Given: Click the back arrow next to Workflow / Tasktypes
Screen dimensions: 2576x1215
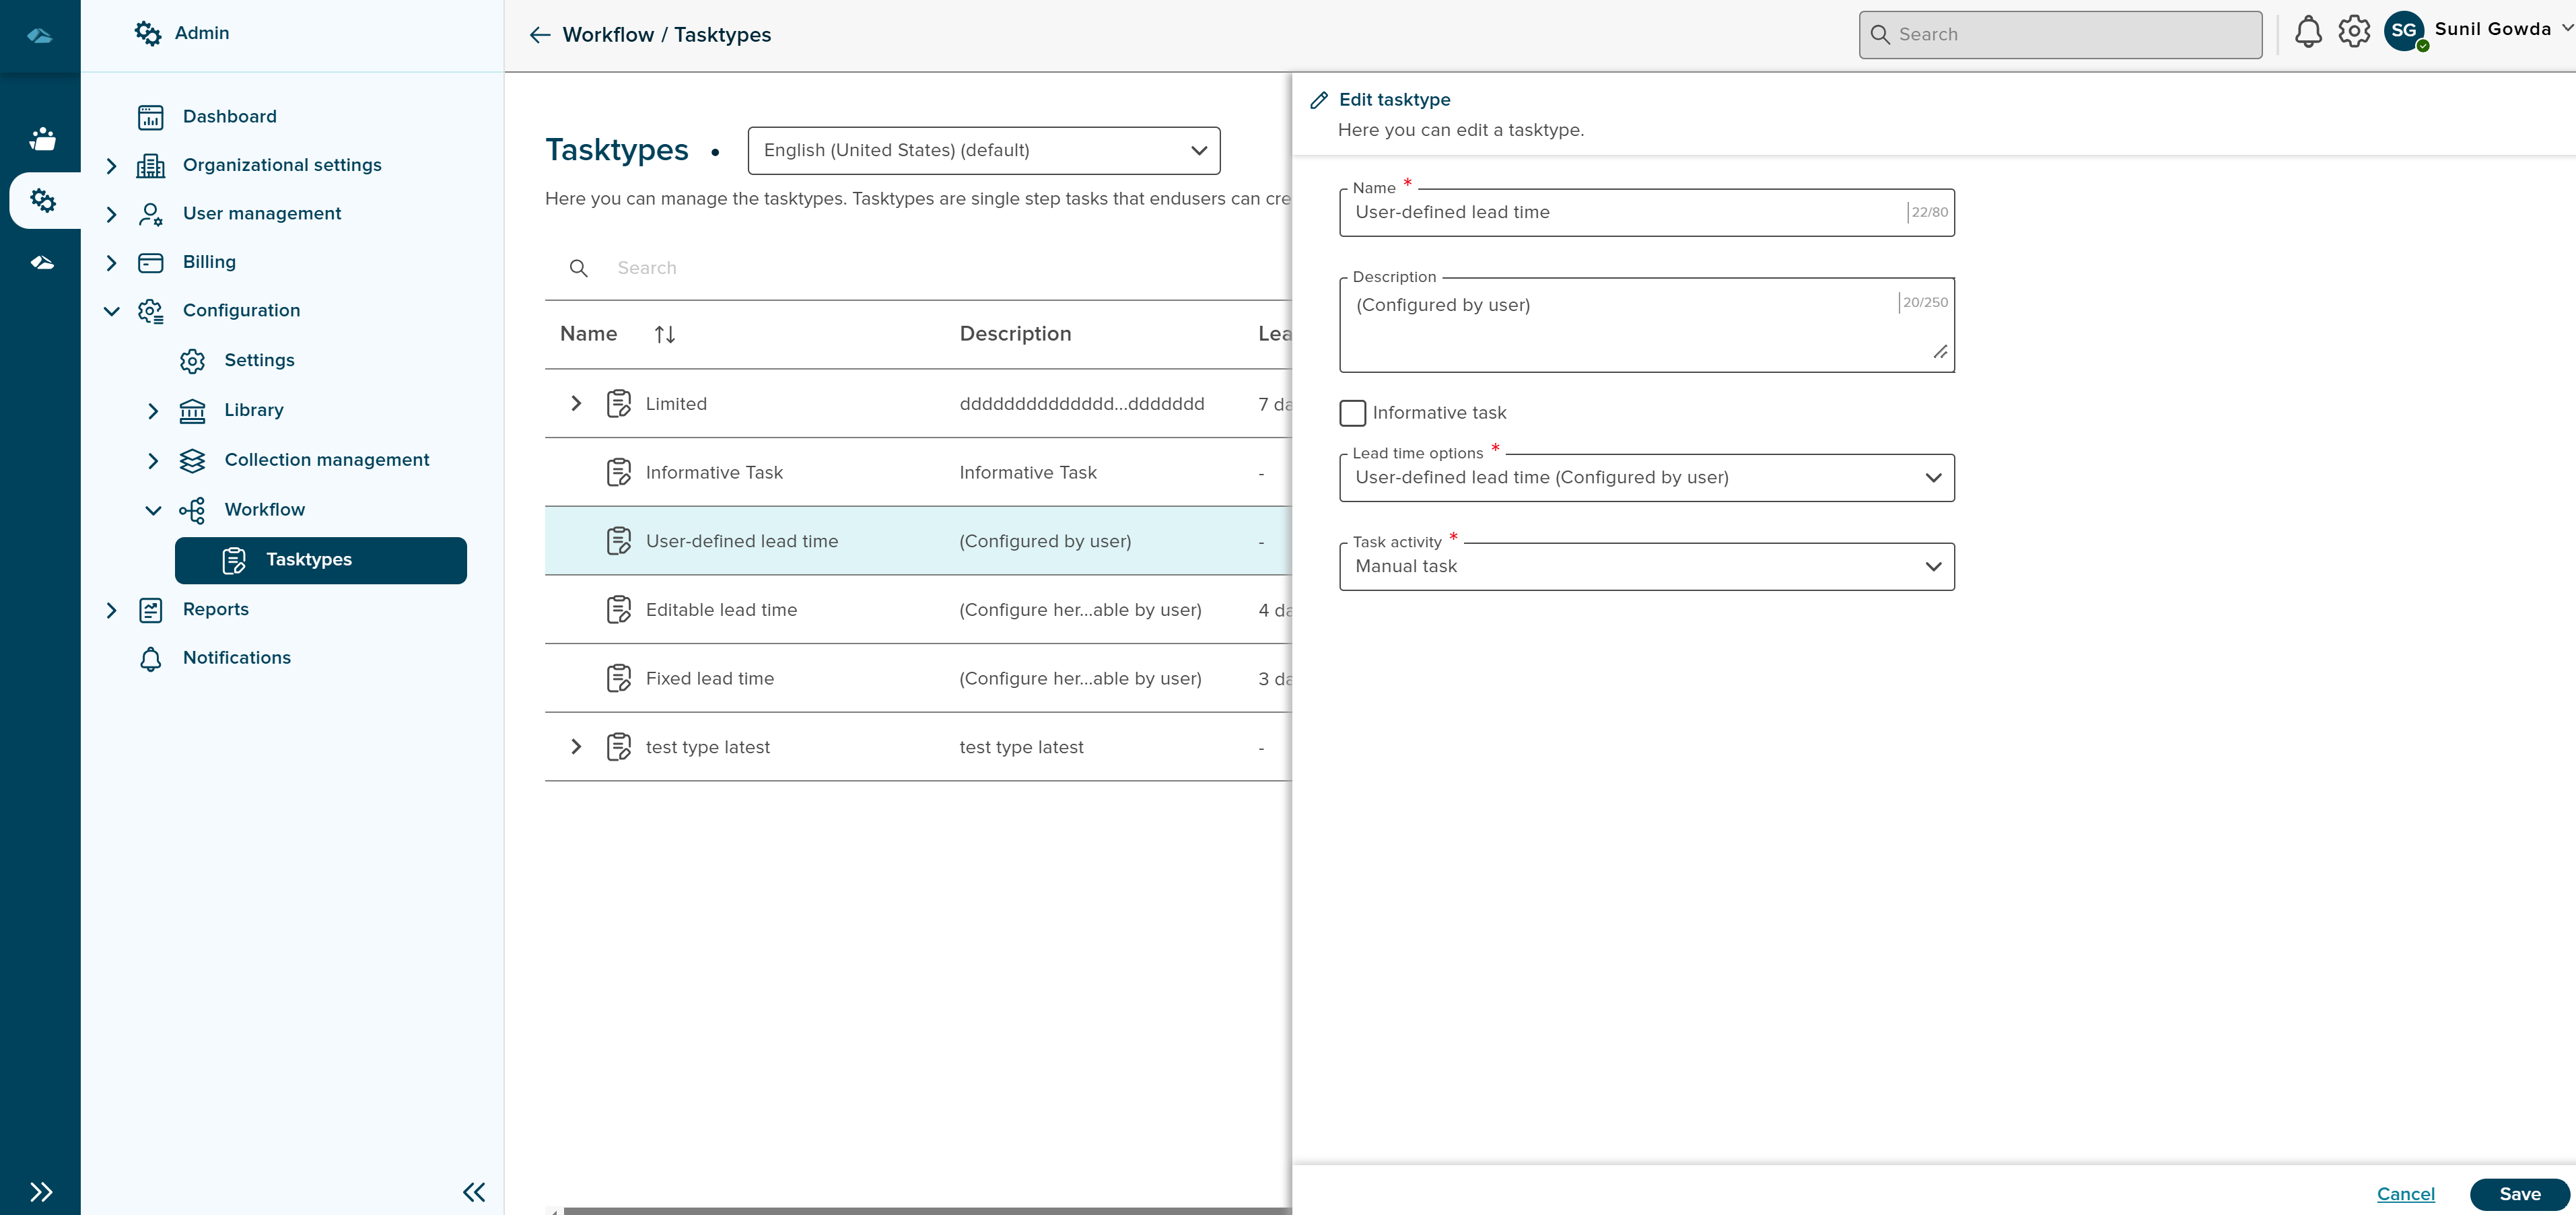Looking at the screenshot, I should coord(540,35).
